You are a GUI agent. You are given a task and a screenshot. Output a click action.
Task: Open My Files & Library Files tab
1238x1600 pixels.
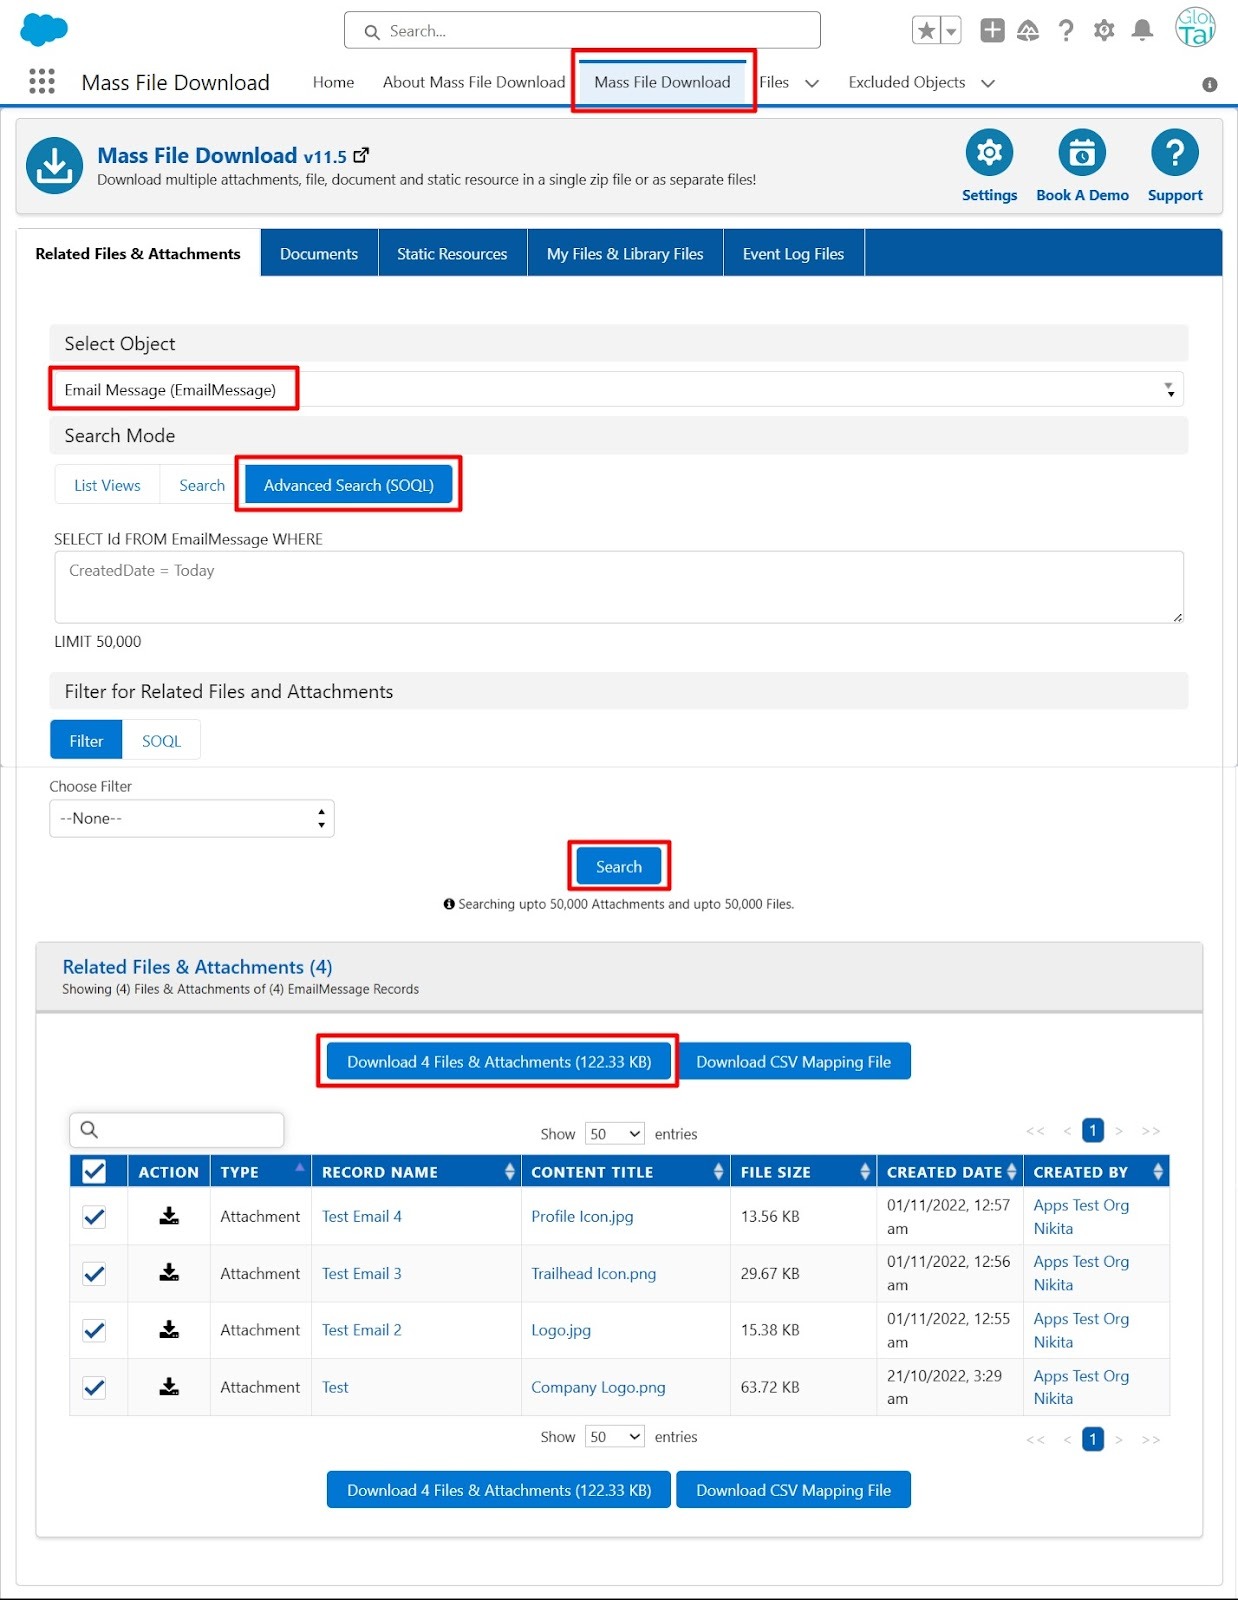(625, 253)
